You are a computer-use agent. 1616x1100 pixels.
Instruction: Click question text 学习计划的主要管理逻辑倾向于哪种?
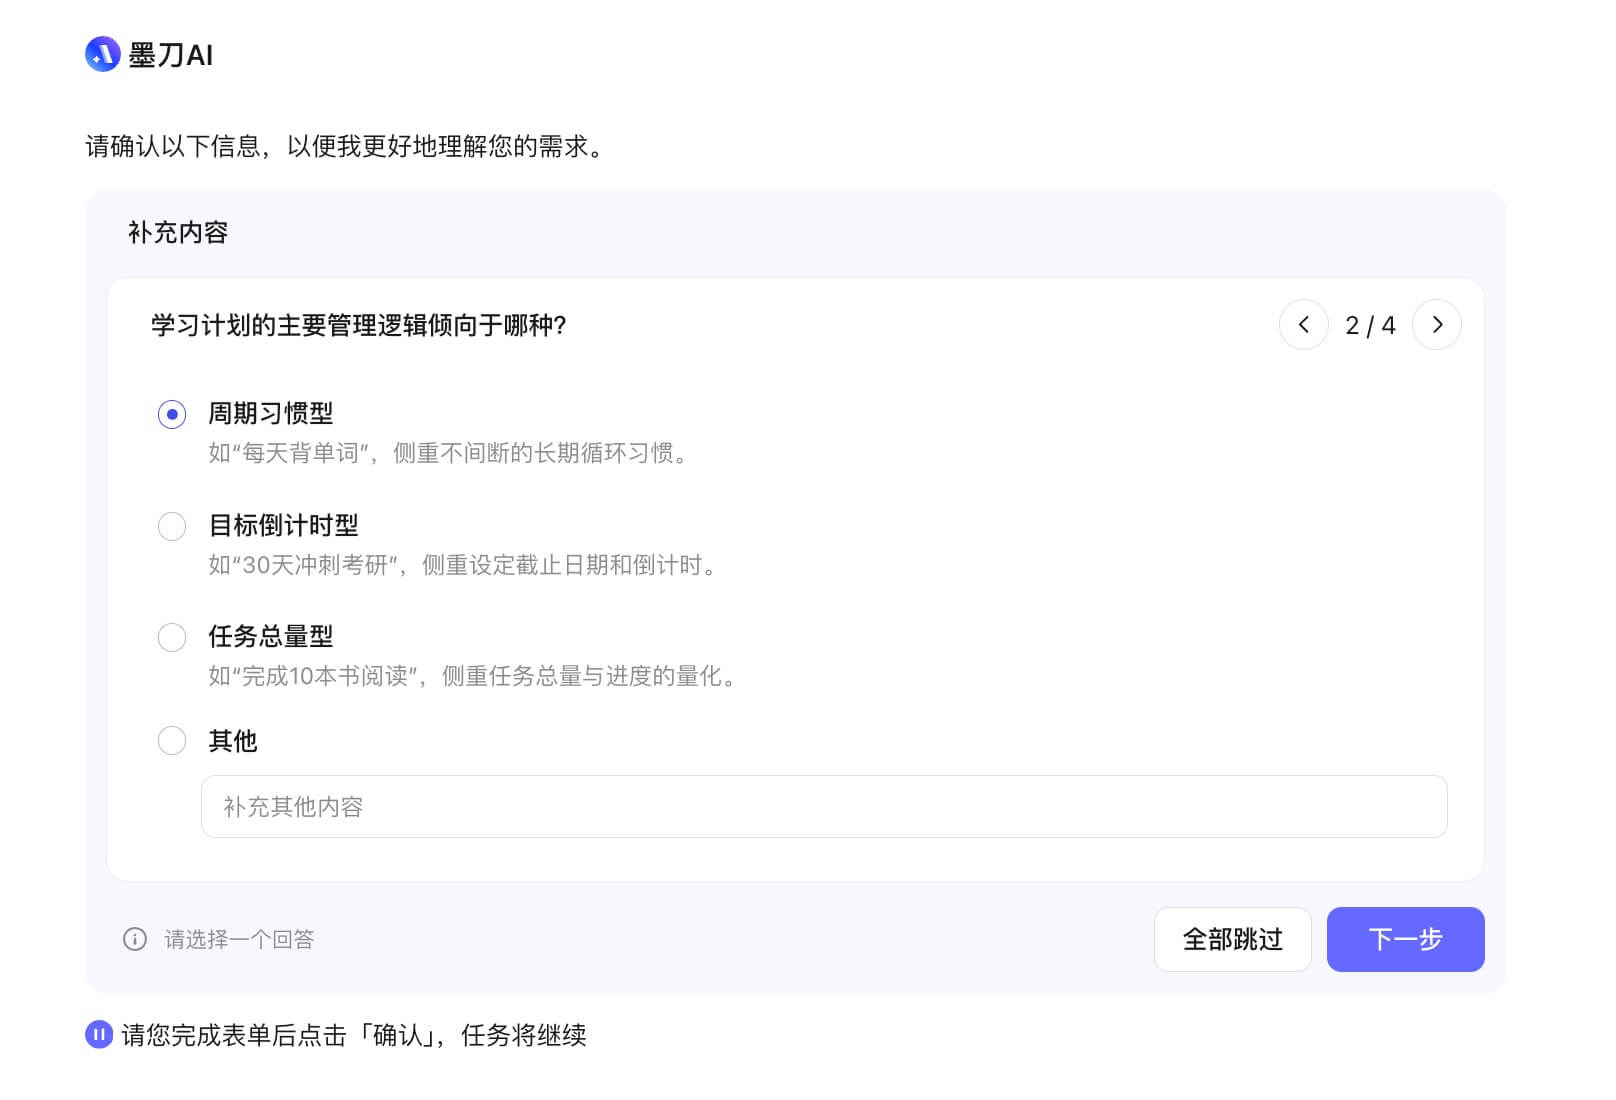tap(359, 326)
